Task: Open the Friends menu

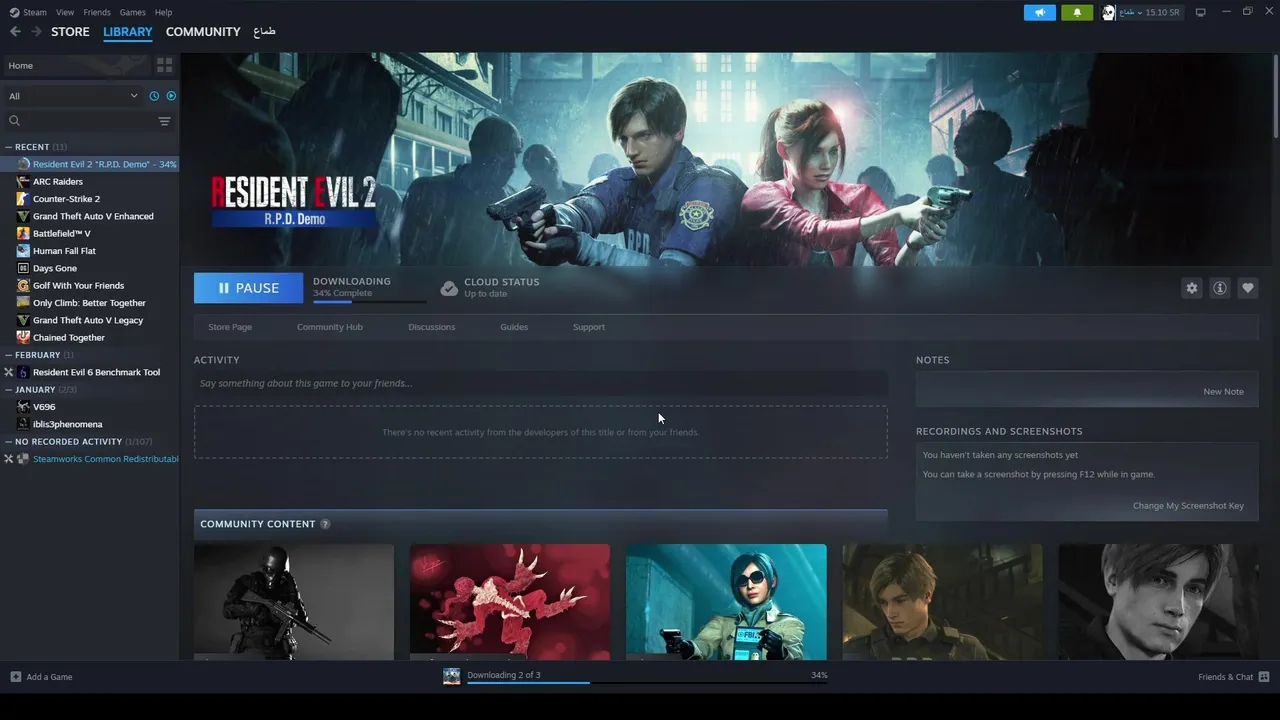Action: click(97, 12)
